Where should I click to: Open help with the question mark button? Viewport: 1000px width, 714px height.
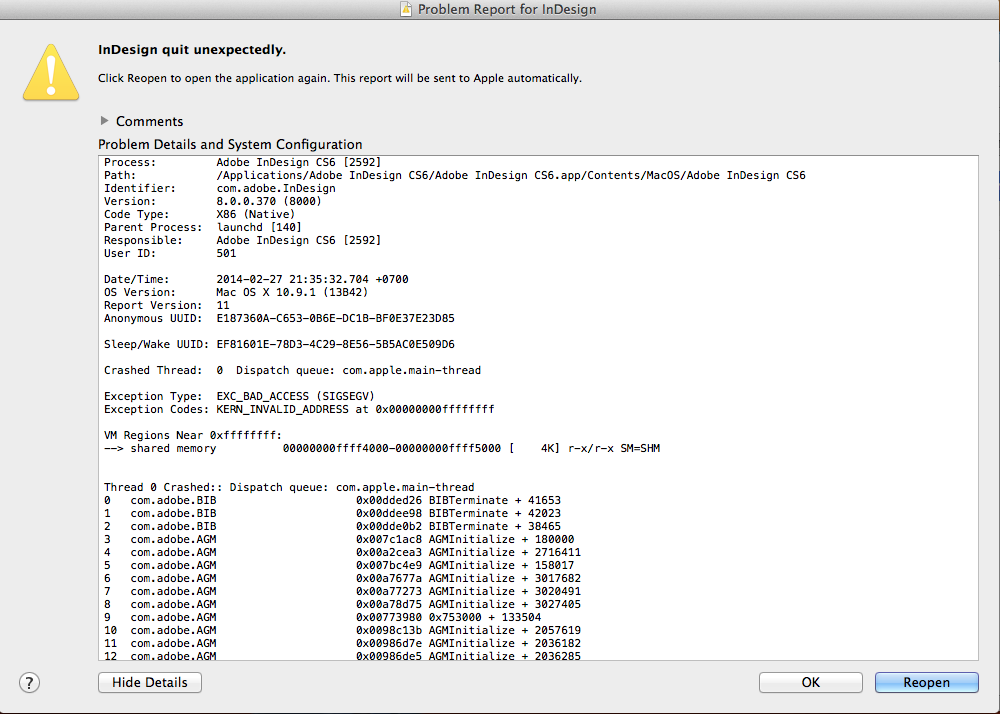coord(29,682)
